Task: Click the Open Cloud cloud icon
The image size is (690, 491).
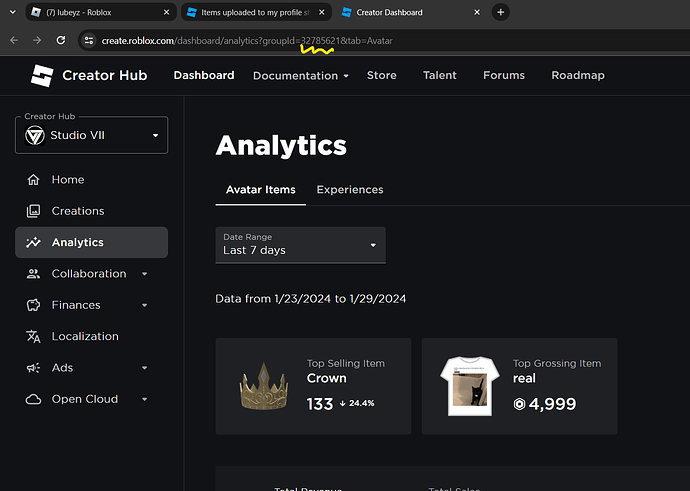Action: (33, 399)
